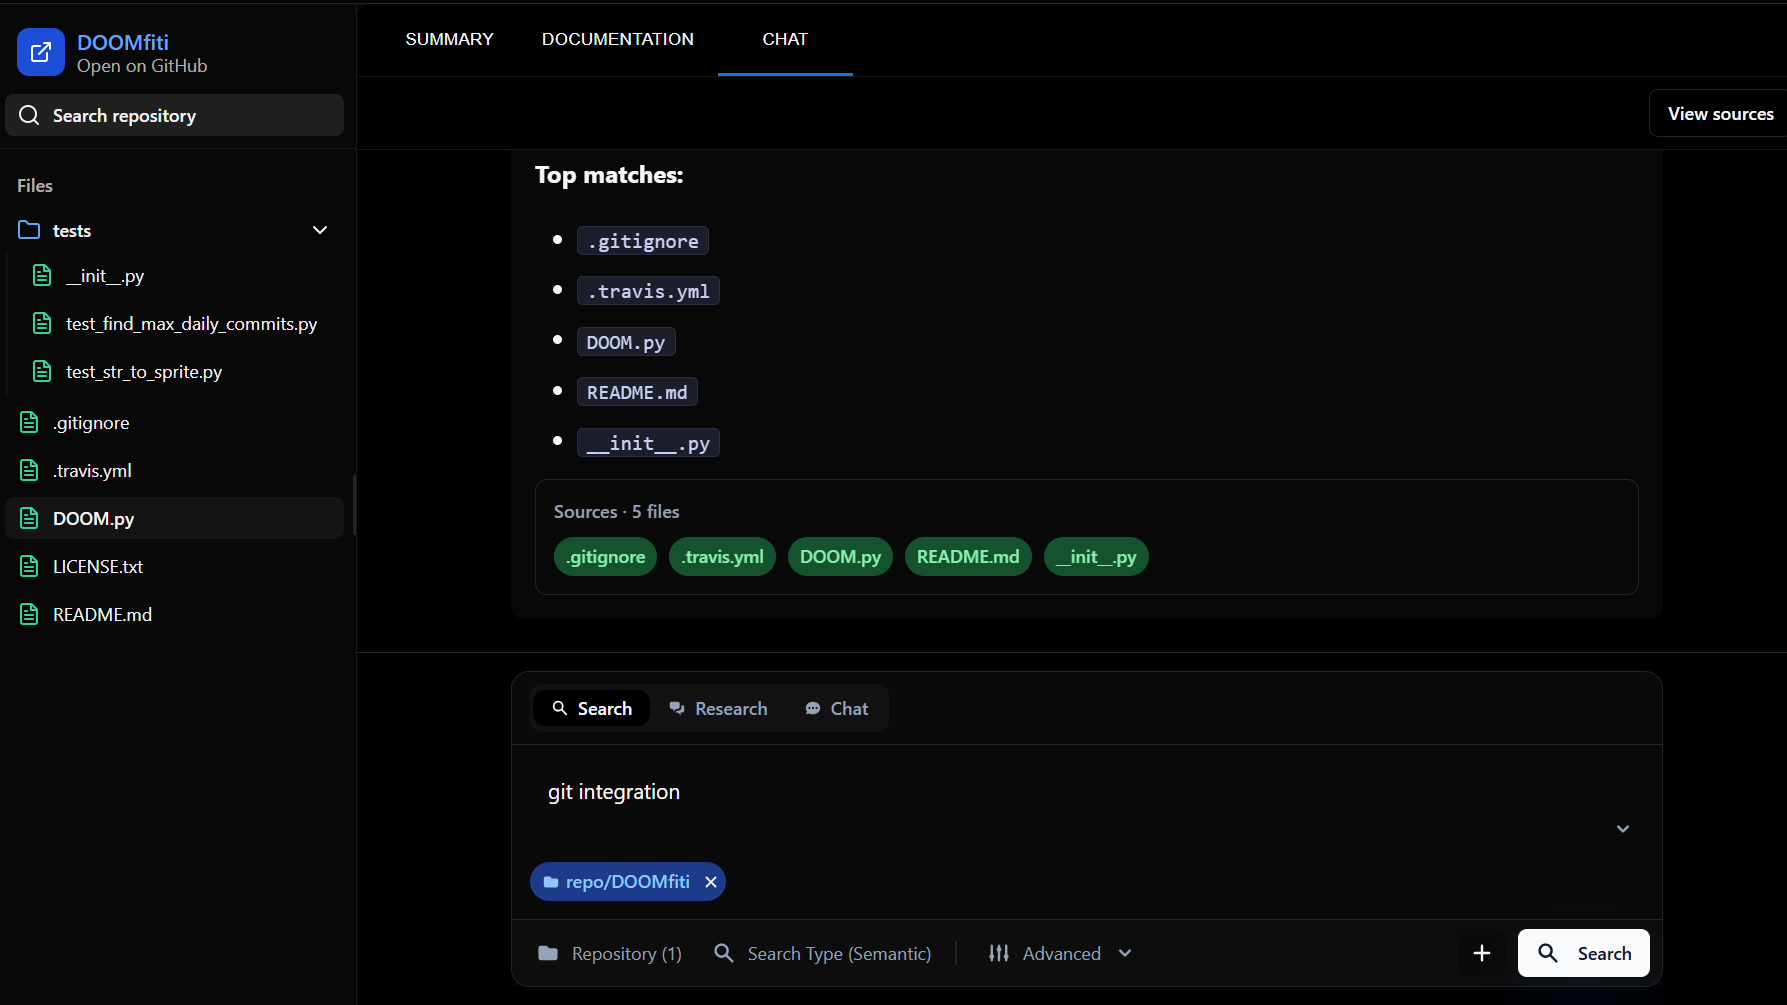Select the CHAT tab
The image size is (1787, 1005).
(x=785, y=39)
